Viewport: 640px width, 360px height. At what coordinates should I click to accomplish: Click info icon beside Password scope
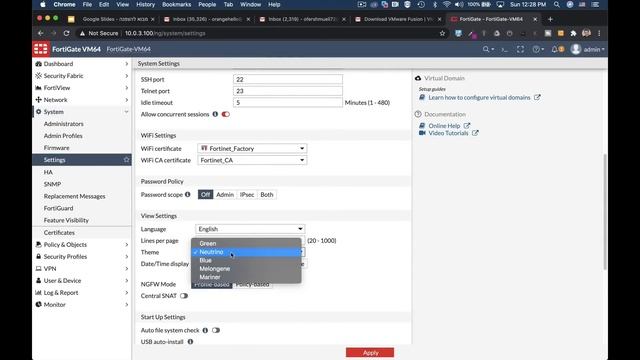(188, 195)
